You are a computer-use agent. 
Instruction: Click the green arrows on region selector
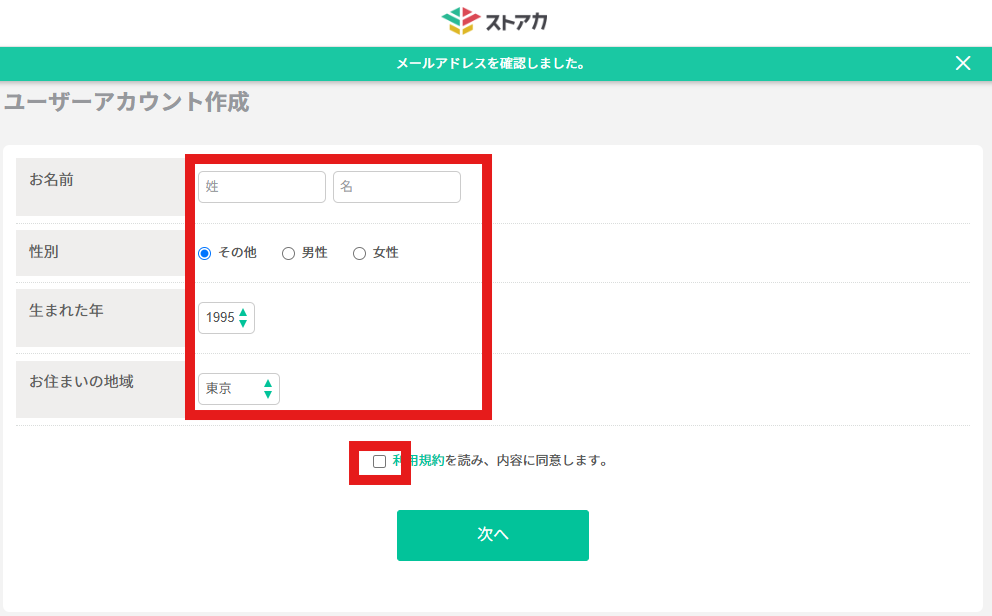click(x=268, y=389)
